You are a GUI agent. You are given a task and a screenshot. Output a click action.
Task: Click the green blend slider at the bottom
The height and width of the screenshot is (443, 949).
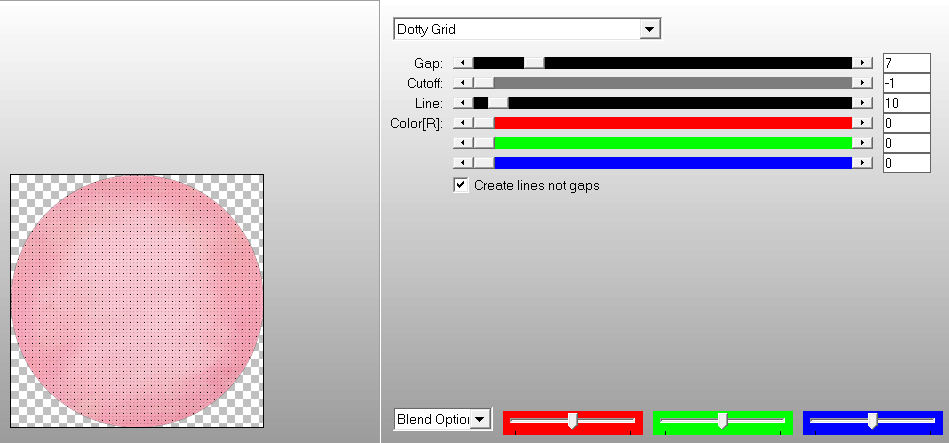(x=722, y=421)
